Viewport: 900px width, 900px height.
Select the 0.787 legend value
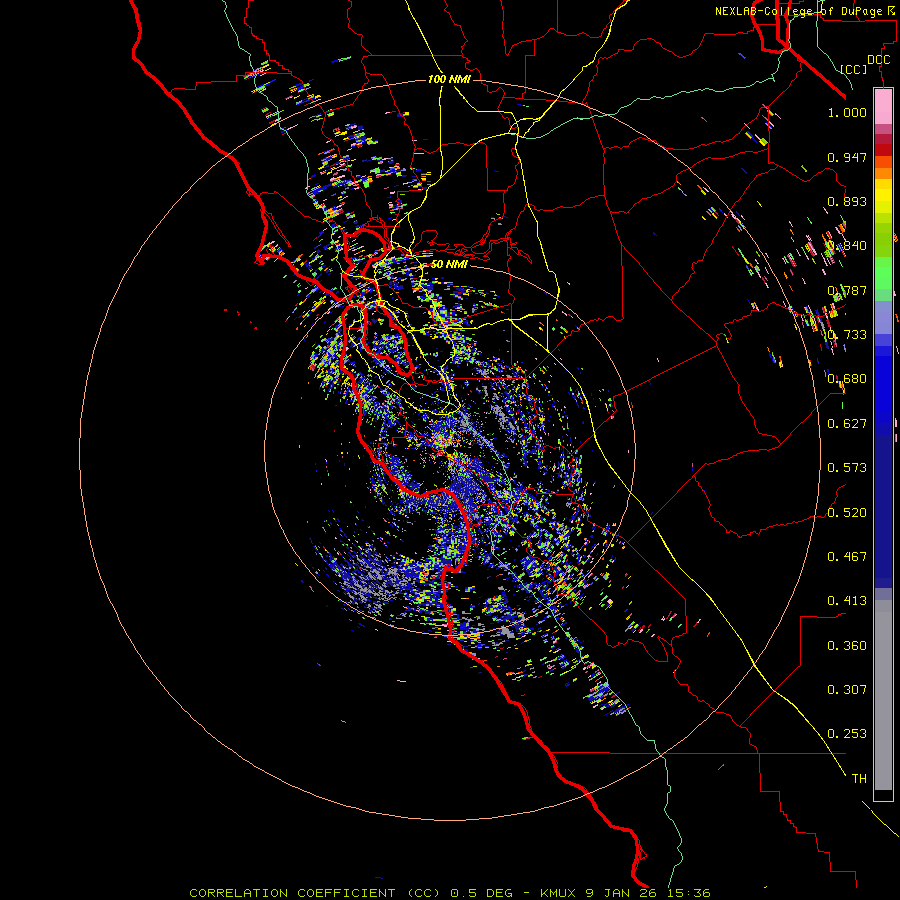[x=847, y=290]
